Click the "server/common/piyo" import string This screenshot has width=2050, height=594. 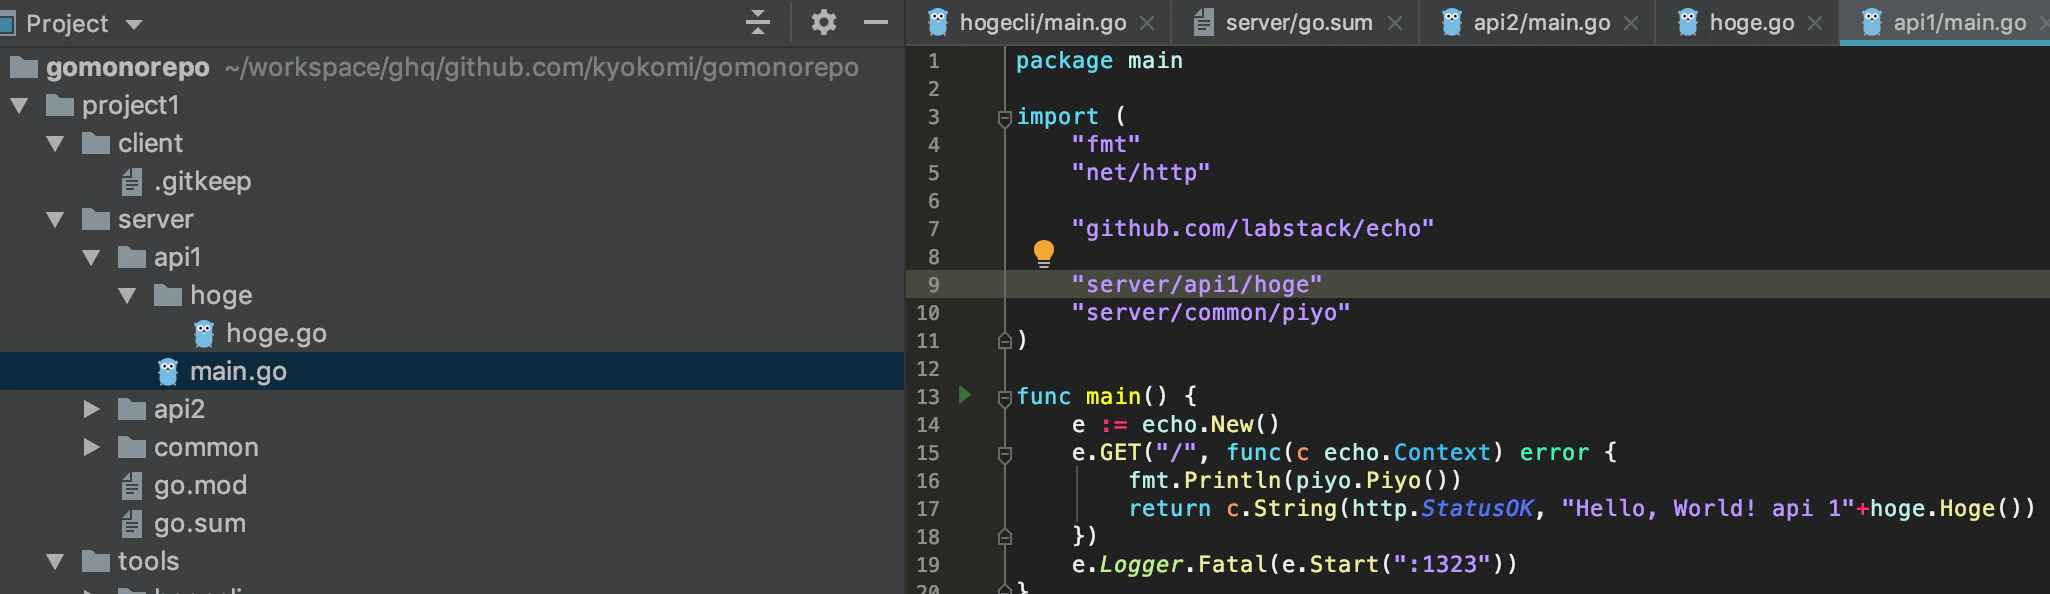[x=1210, y=313]
